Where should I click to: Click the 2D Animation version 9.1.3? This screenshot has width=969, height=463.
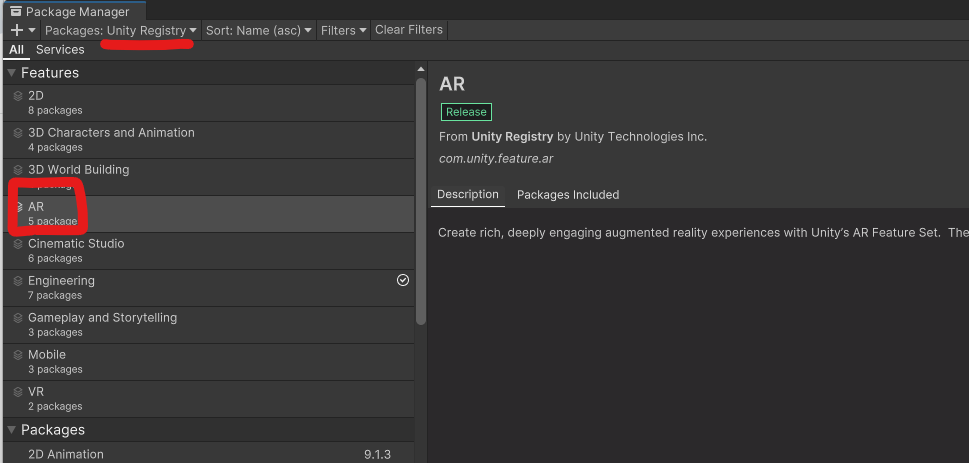pos(378,454)
